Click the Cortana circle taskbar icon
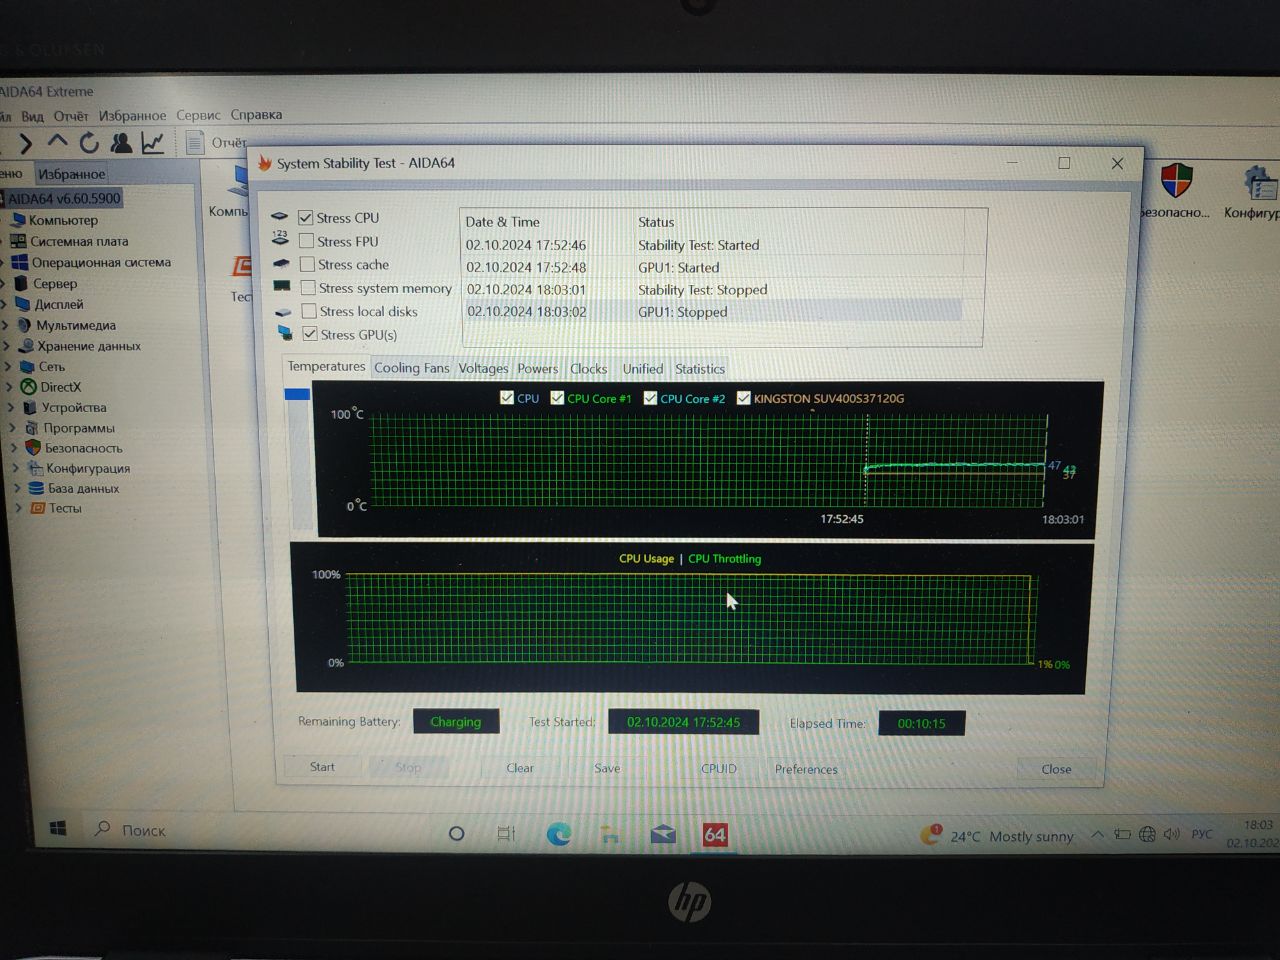The width and height of the screenshot is (1280, 960). coord(456,833)
